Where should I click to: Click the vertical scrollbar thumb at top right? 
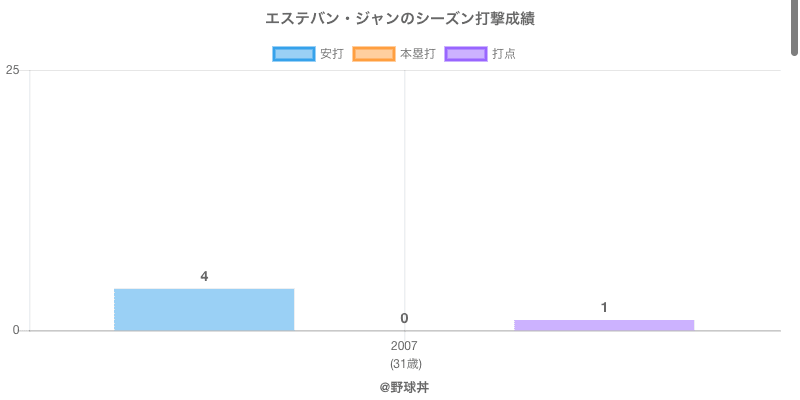795,25
